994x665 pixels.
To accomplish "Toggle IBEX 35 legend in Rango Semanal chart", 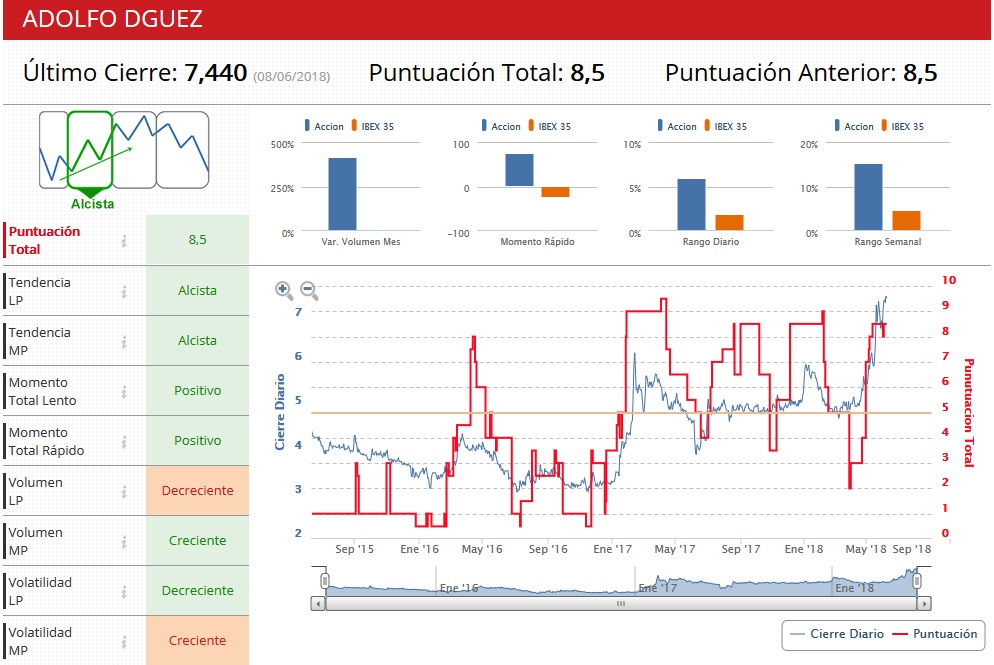I will pos(903,126).
